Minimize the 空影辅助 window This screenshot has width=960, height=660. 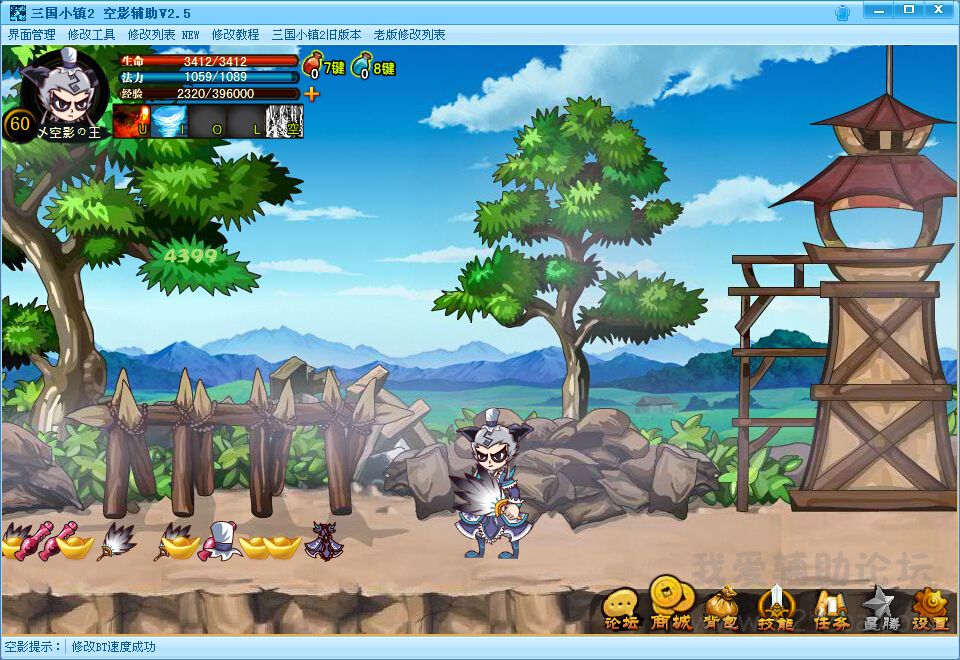[x=879, y=9]
